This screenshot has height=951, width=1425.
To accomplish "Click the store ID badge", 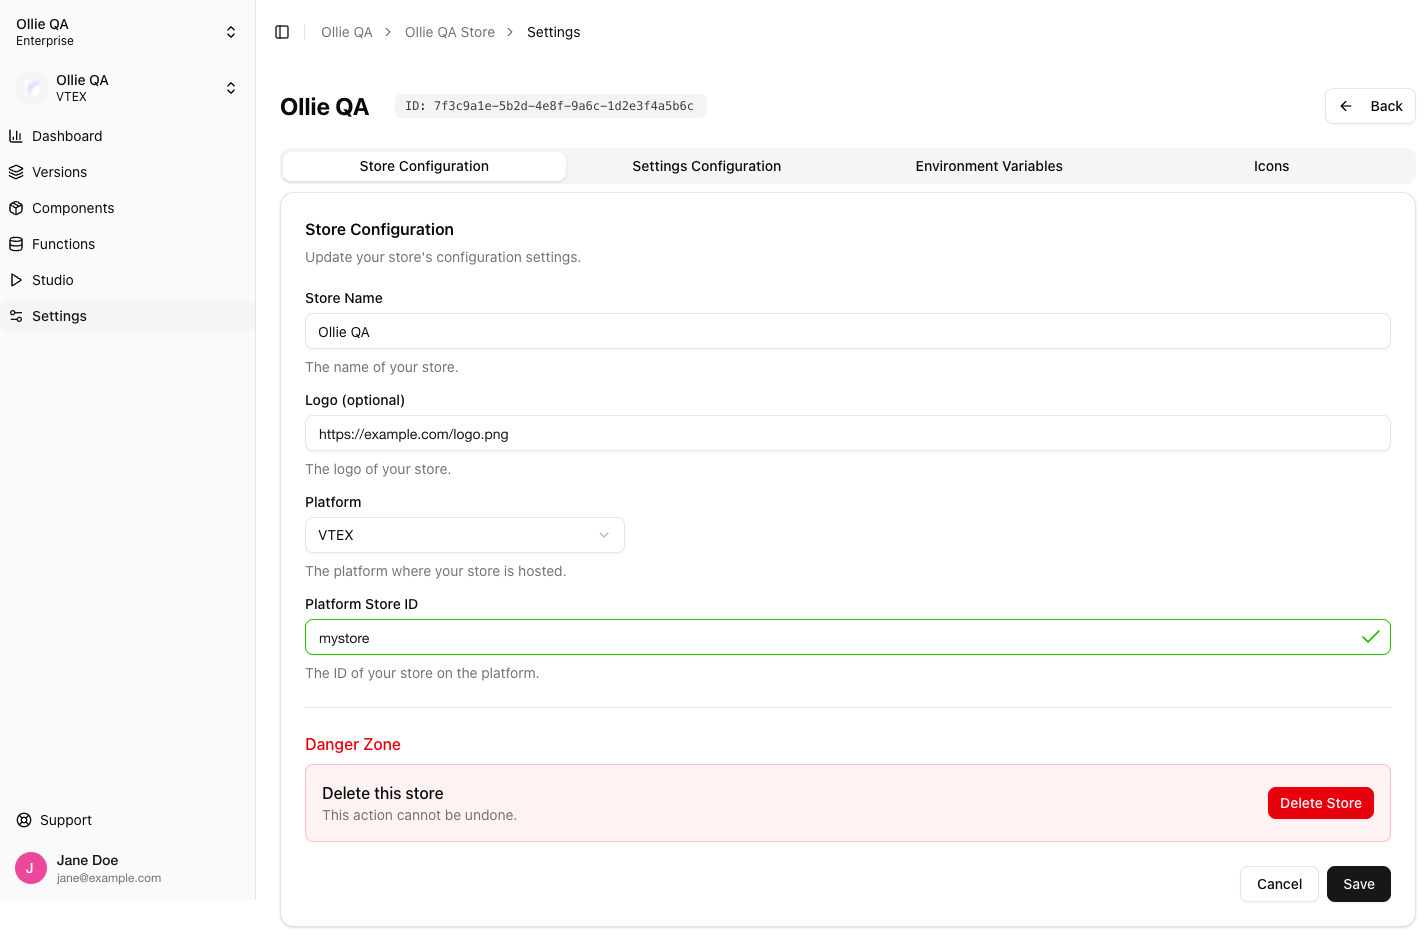I will (x=550, y=106).
